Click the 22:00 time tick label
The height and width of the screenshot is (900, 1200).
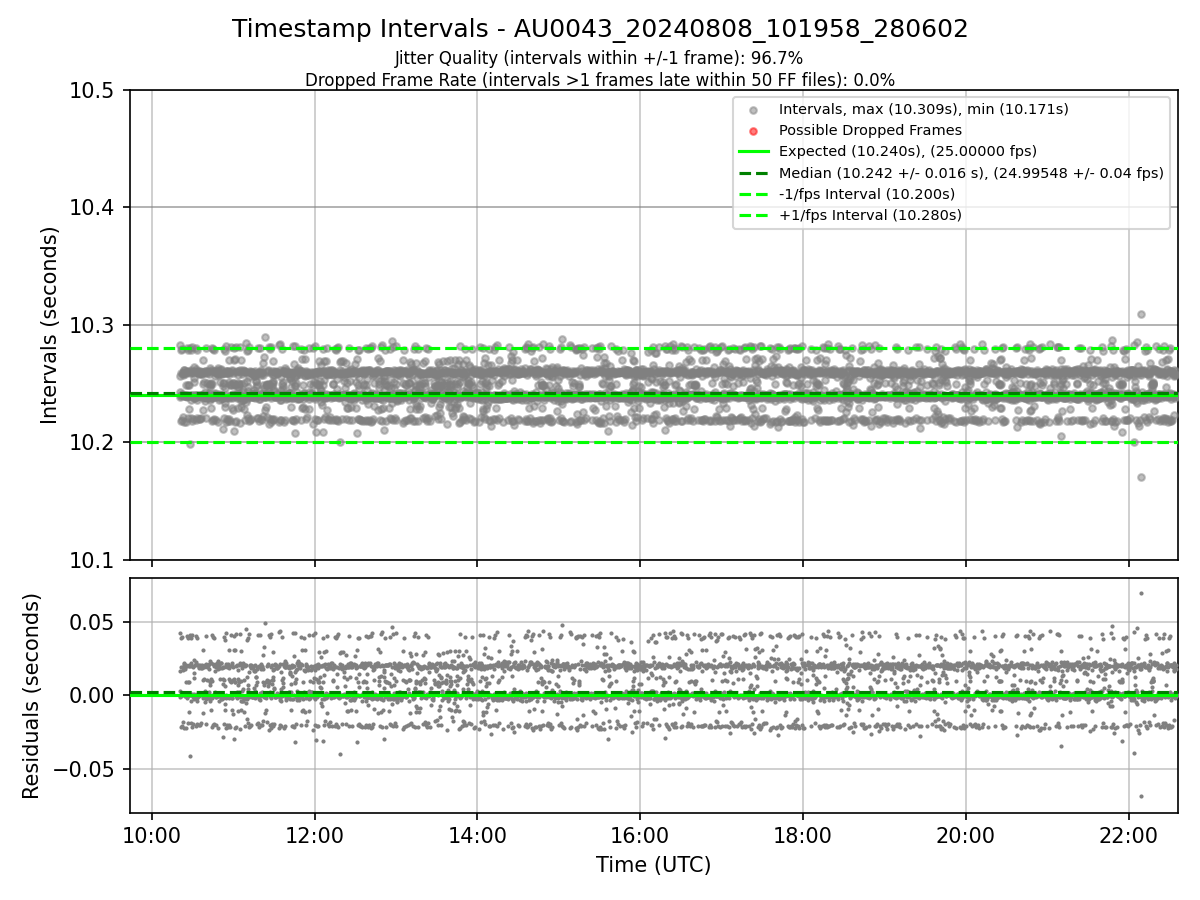pyautogui.click(x=1128, y=834)
